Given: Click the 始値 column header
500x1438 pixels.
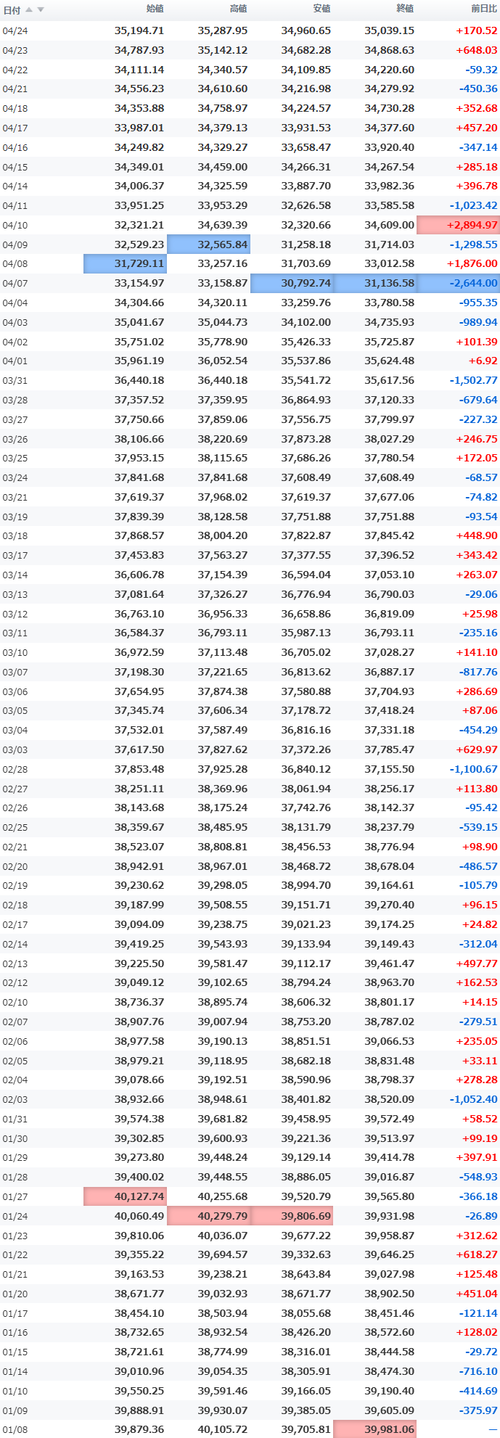Looking at the screenshot, I should pos(155,9).
